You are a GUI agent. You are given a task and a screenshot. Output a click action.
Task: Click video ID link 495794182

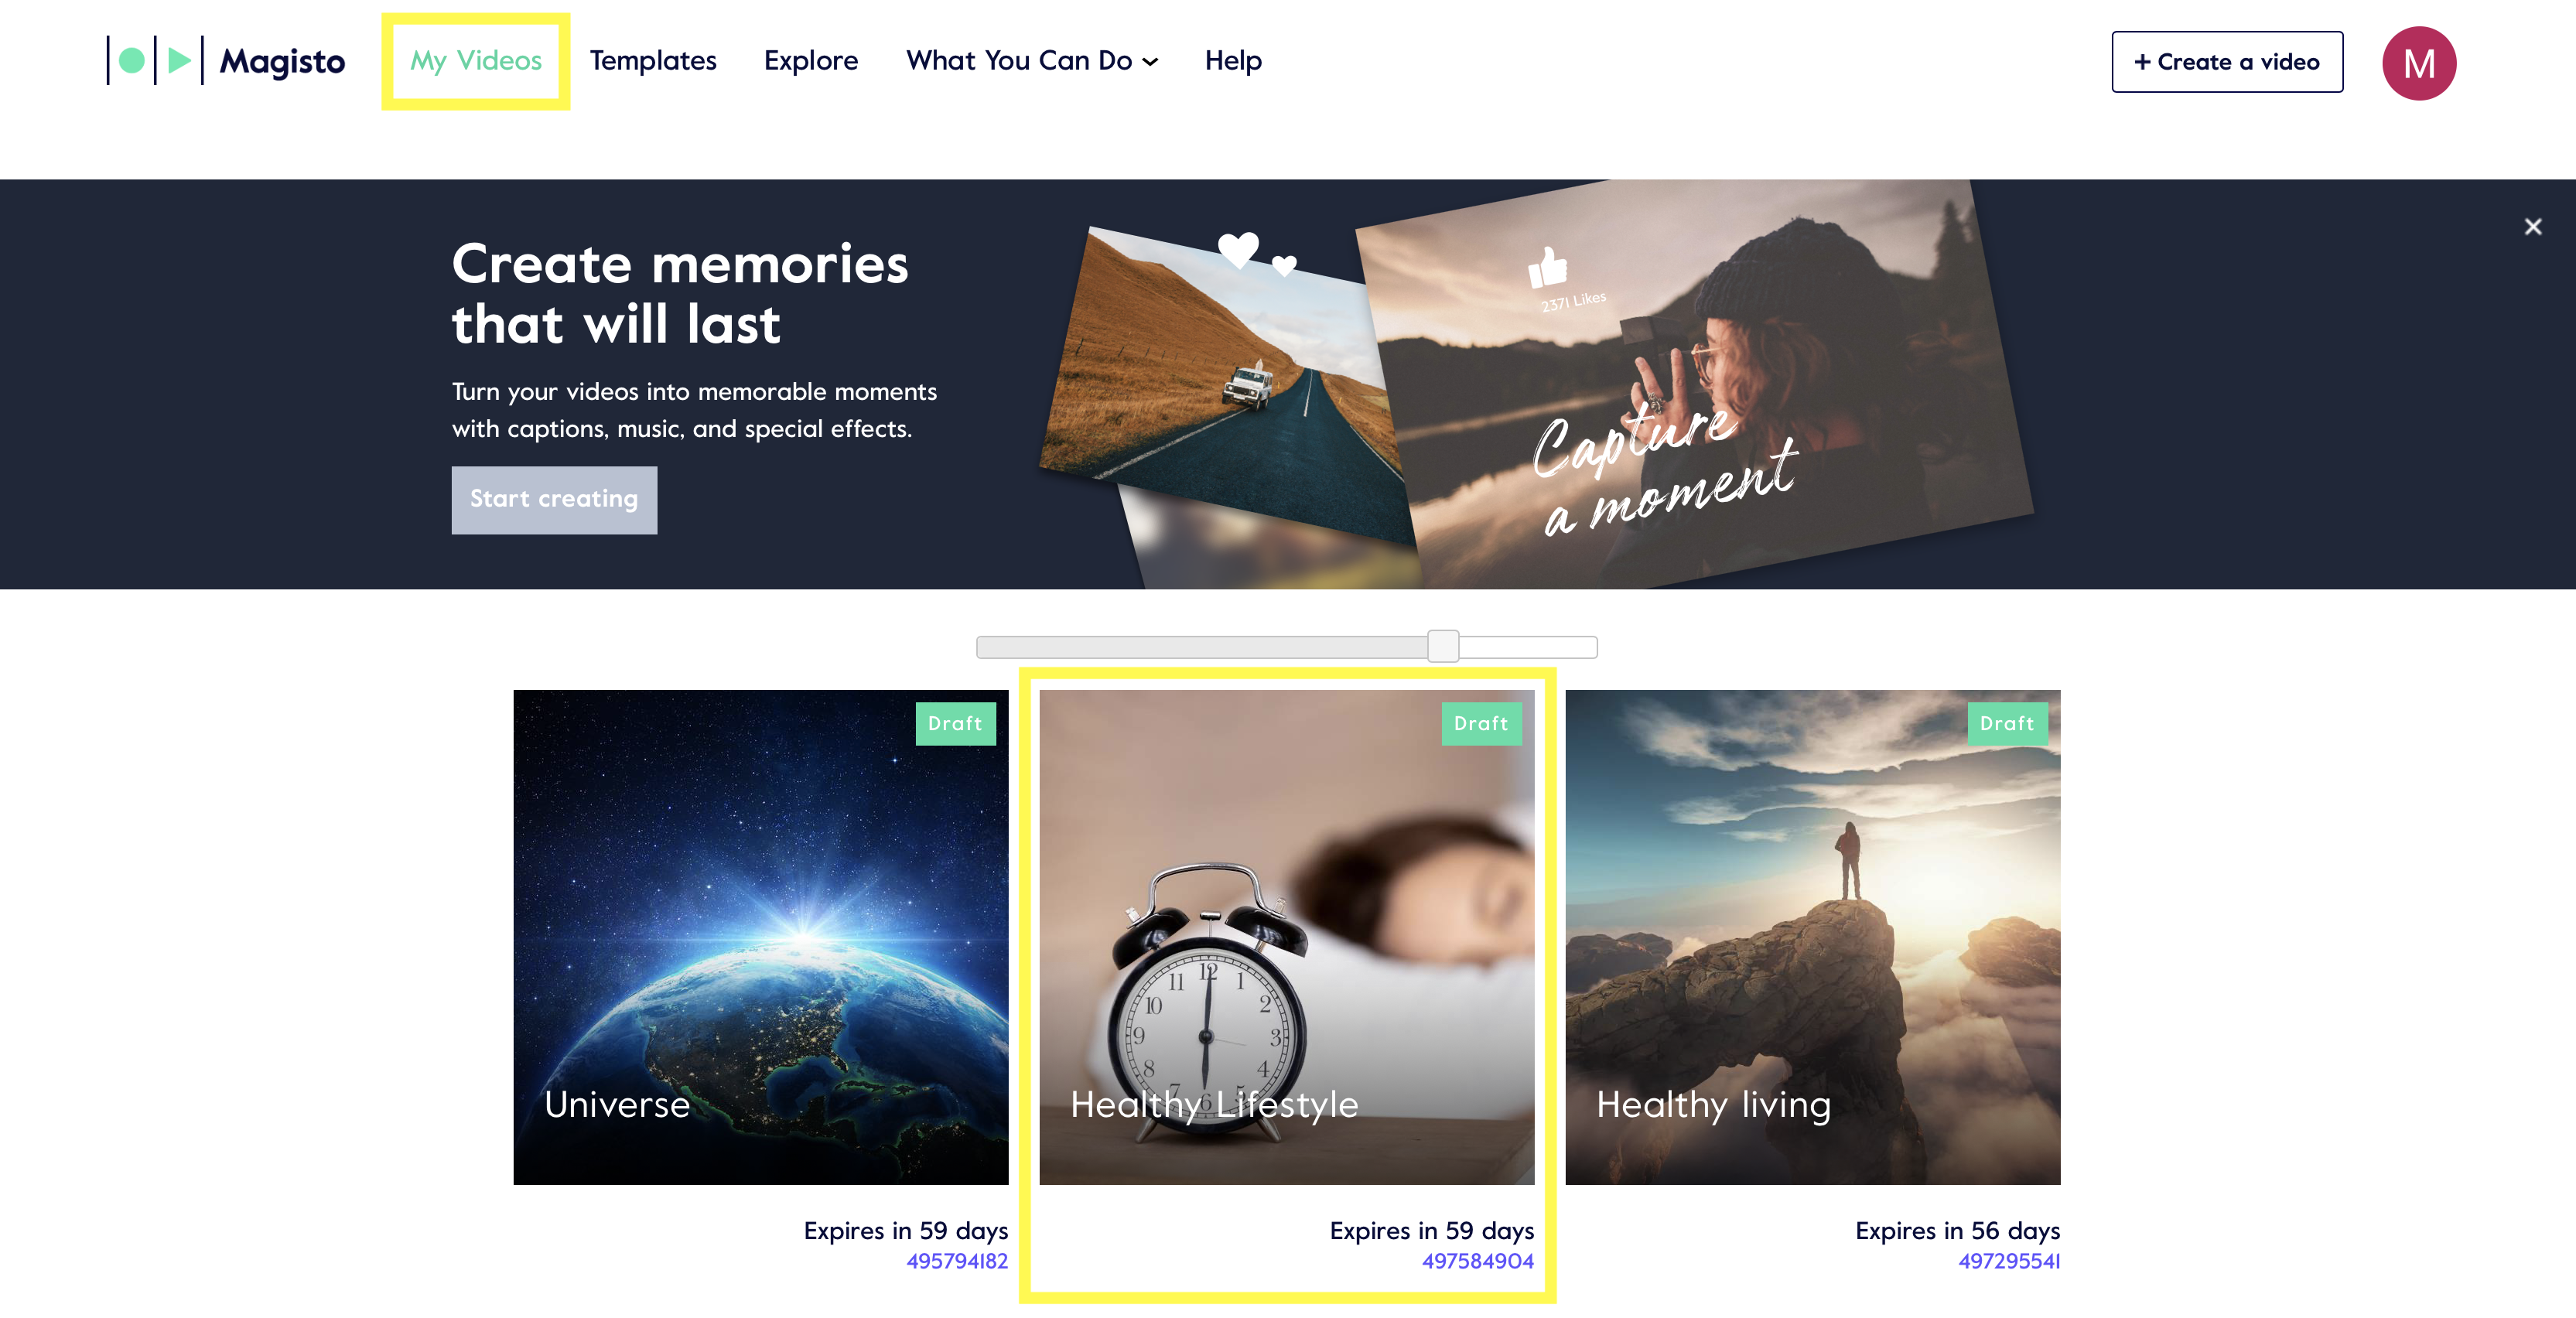click(x=956, y=1261)
